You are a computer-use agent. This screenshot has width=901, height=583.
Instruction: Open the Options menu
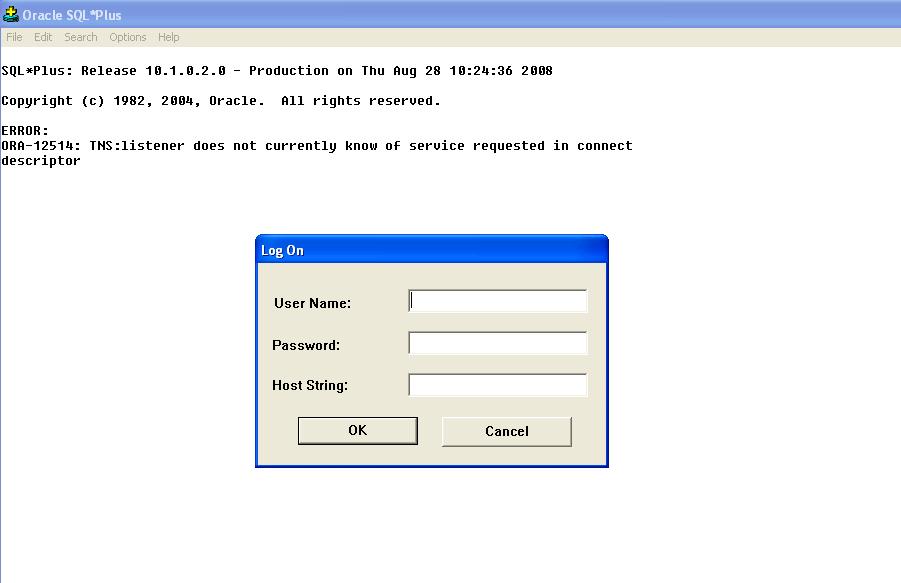click(128, 37)
